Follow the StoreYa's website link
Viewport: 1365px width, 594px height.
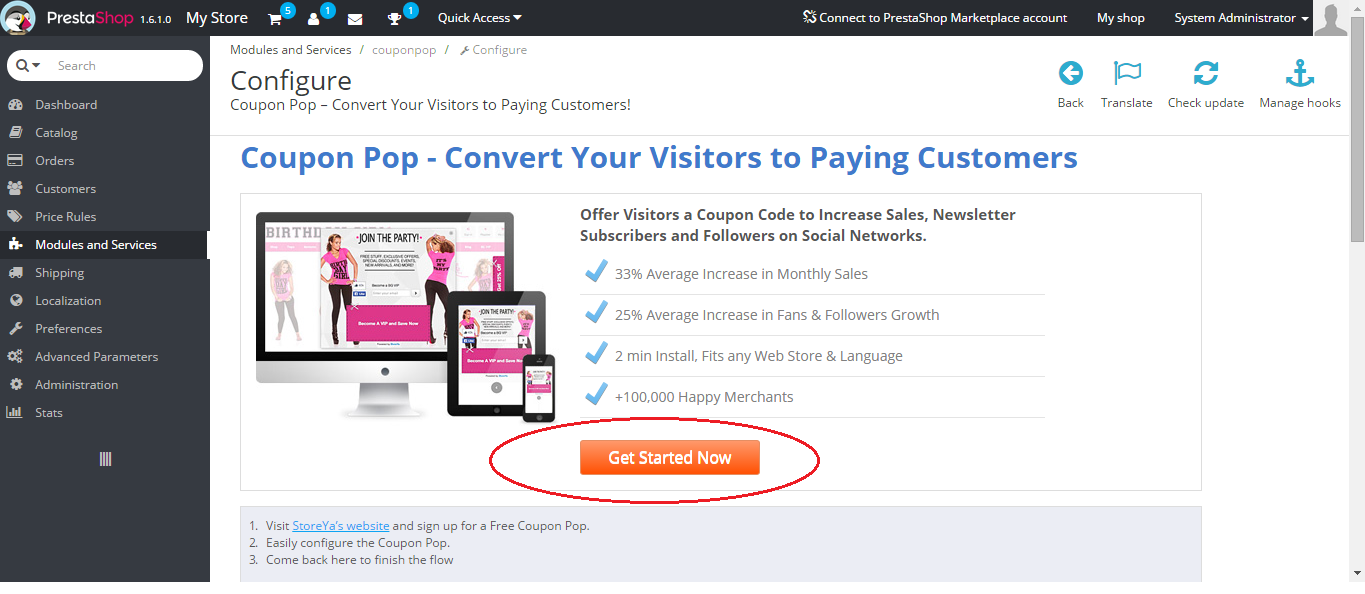pos(341,525)
